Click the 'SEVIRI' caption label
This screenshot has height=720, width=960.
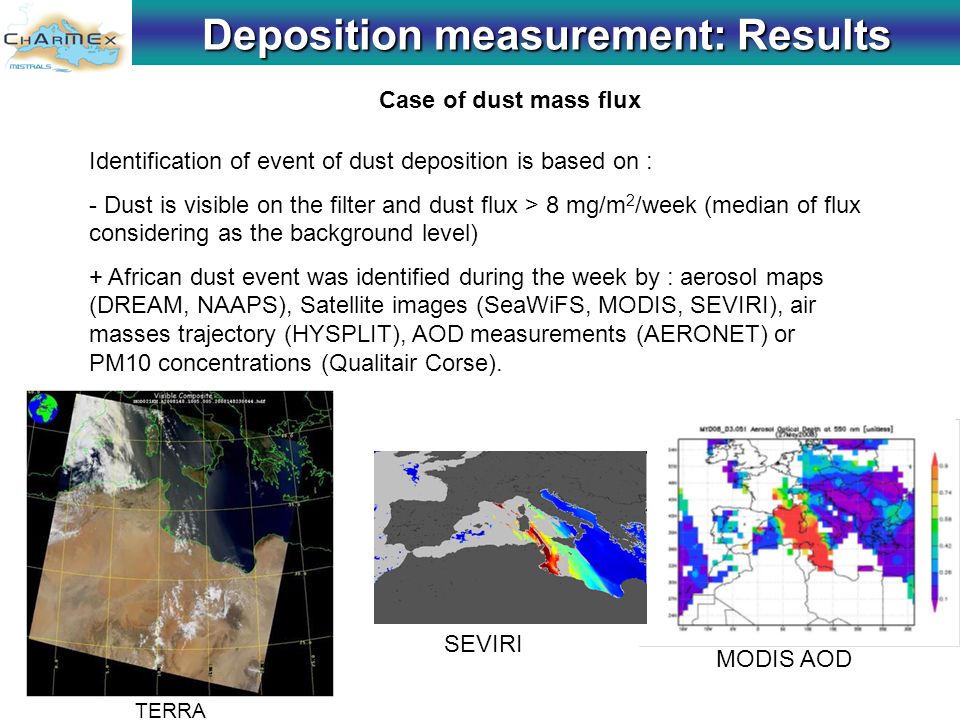[x=483, y=644]
